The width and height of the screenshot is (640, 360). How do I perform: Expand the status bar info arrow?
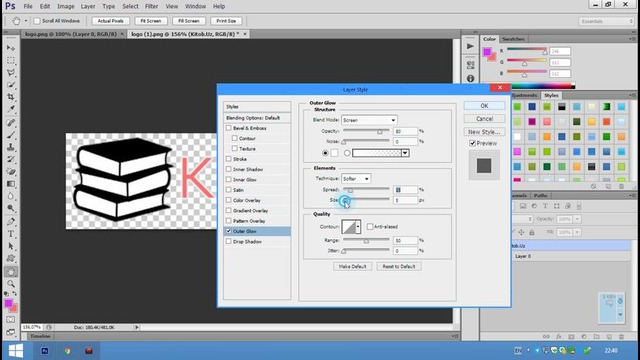click(137, 327)
